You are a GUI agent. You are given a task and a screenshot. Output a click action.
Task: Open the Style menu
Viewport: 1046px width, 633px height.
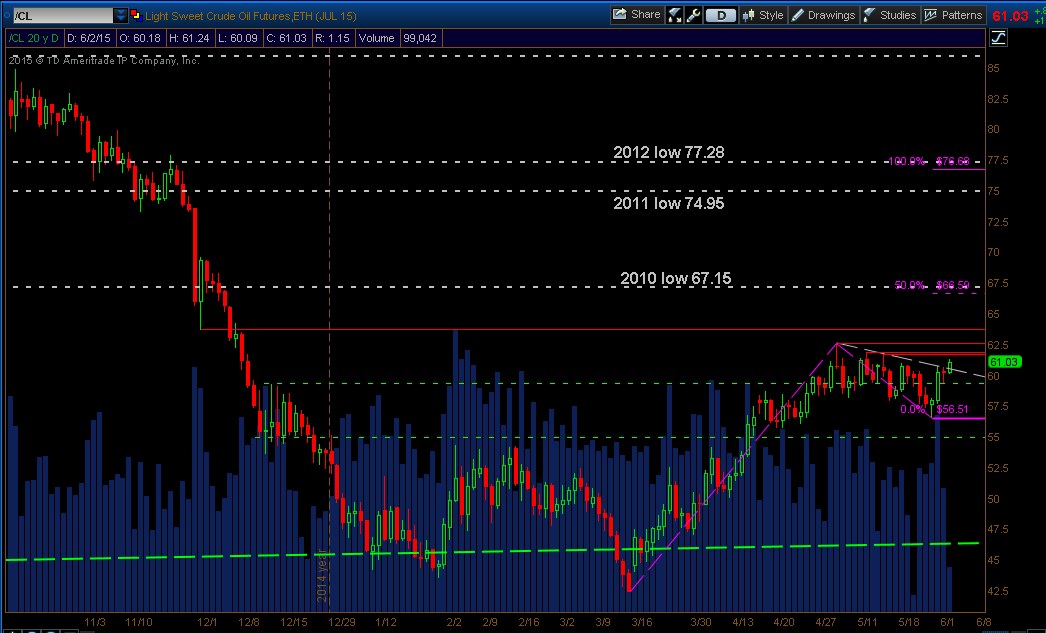[762, 15]
